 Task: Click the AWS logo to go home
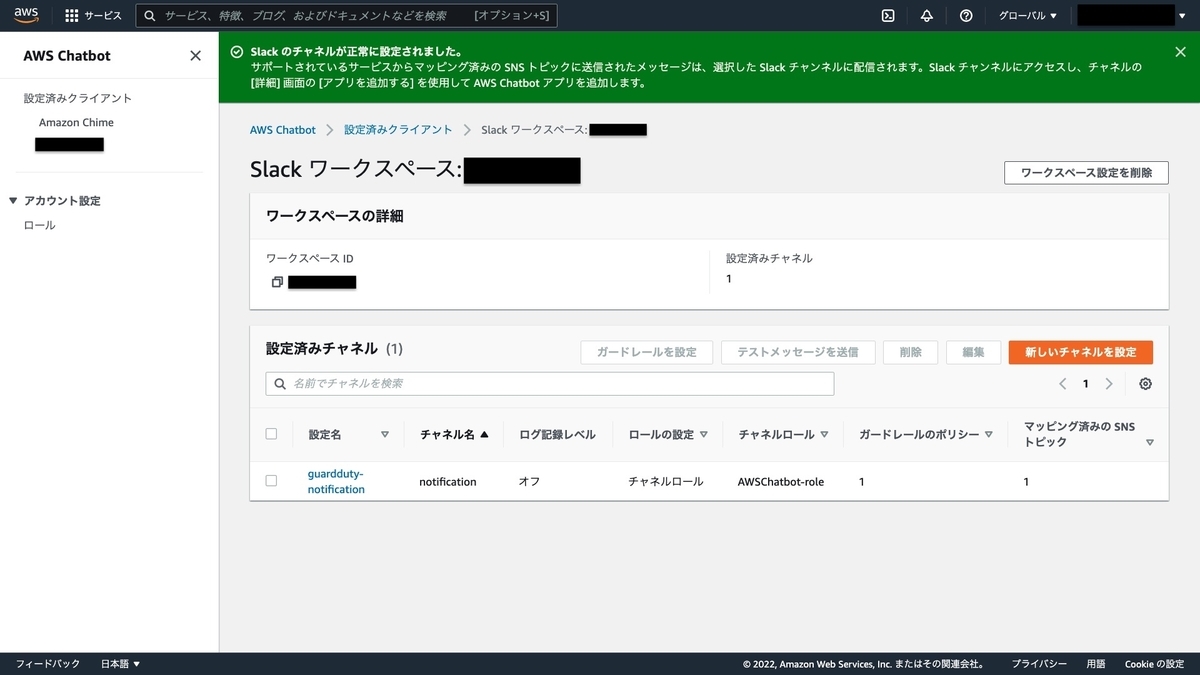(25, 14)
